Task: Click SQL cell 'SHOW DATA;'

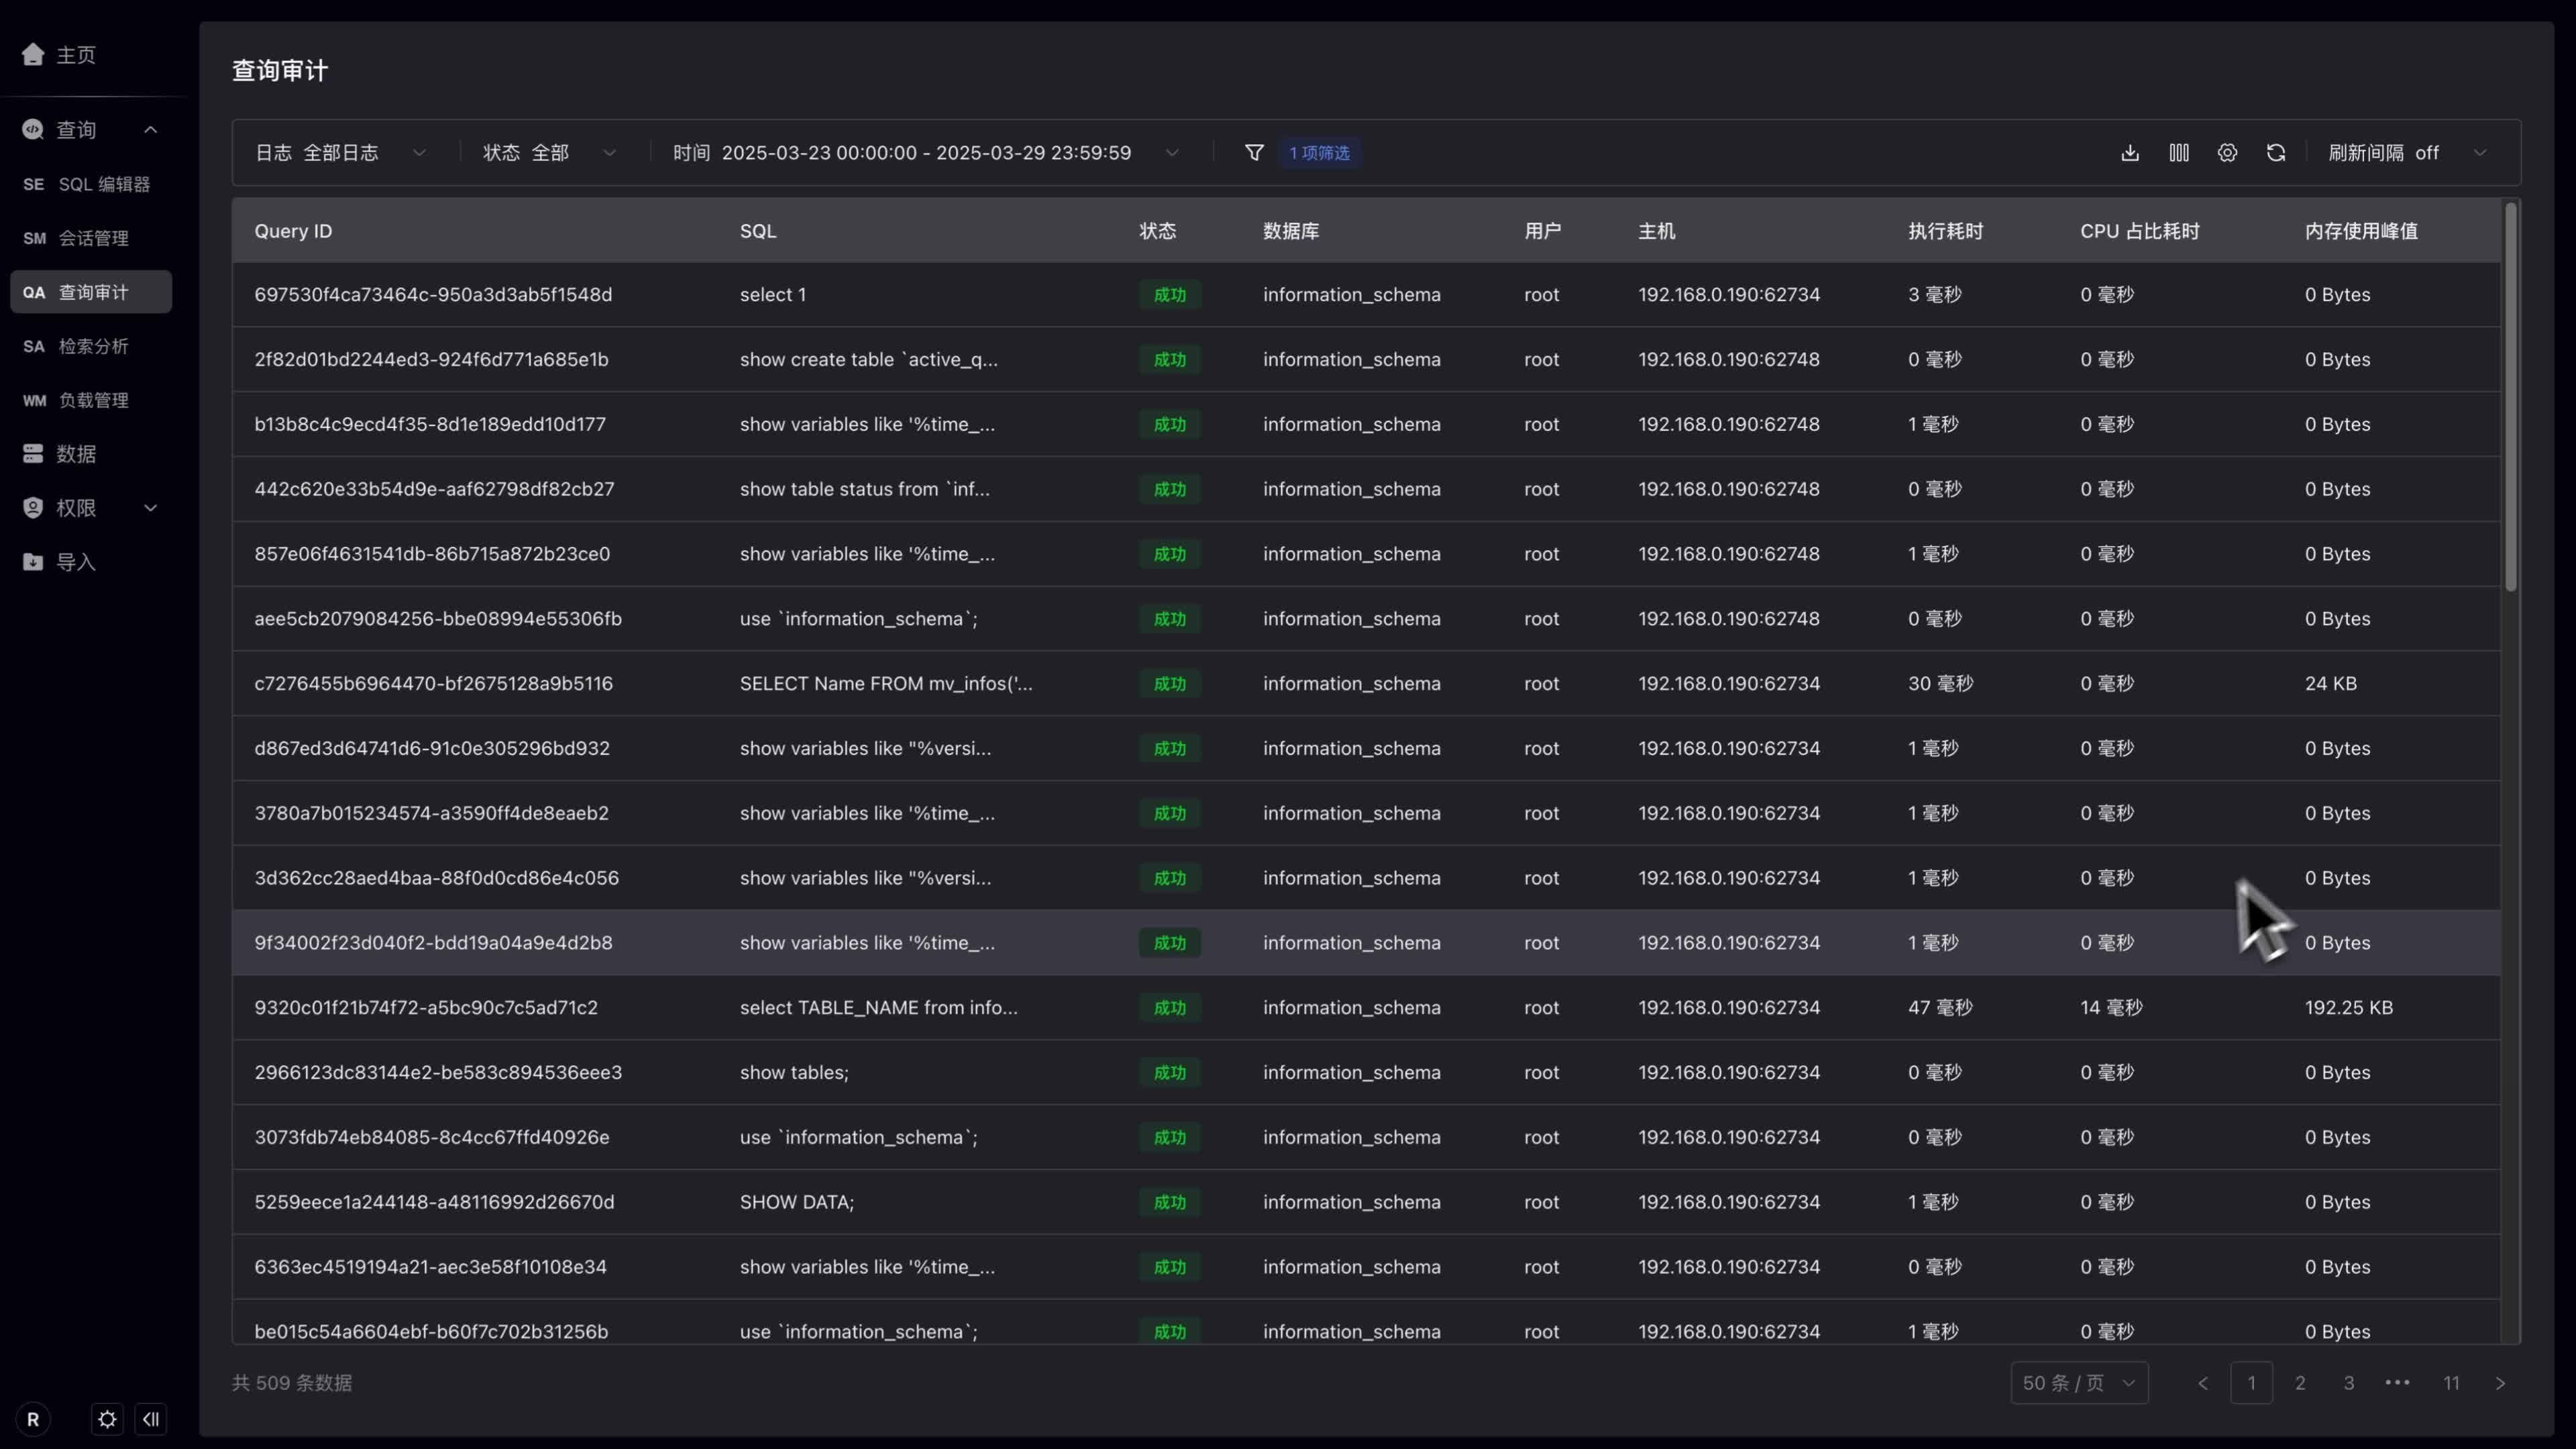Action: [797, 1202]
